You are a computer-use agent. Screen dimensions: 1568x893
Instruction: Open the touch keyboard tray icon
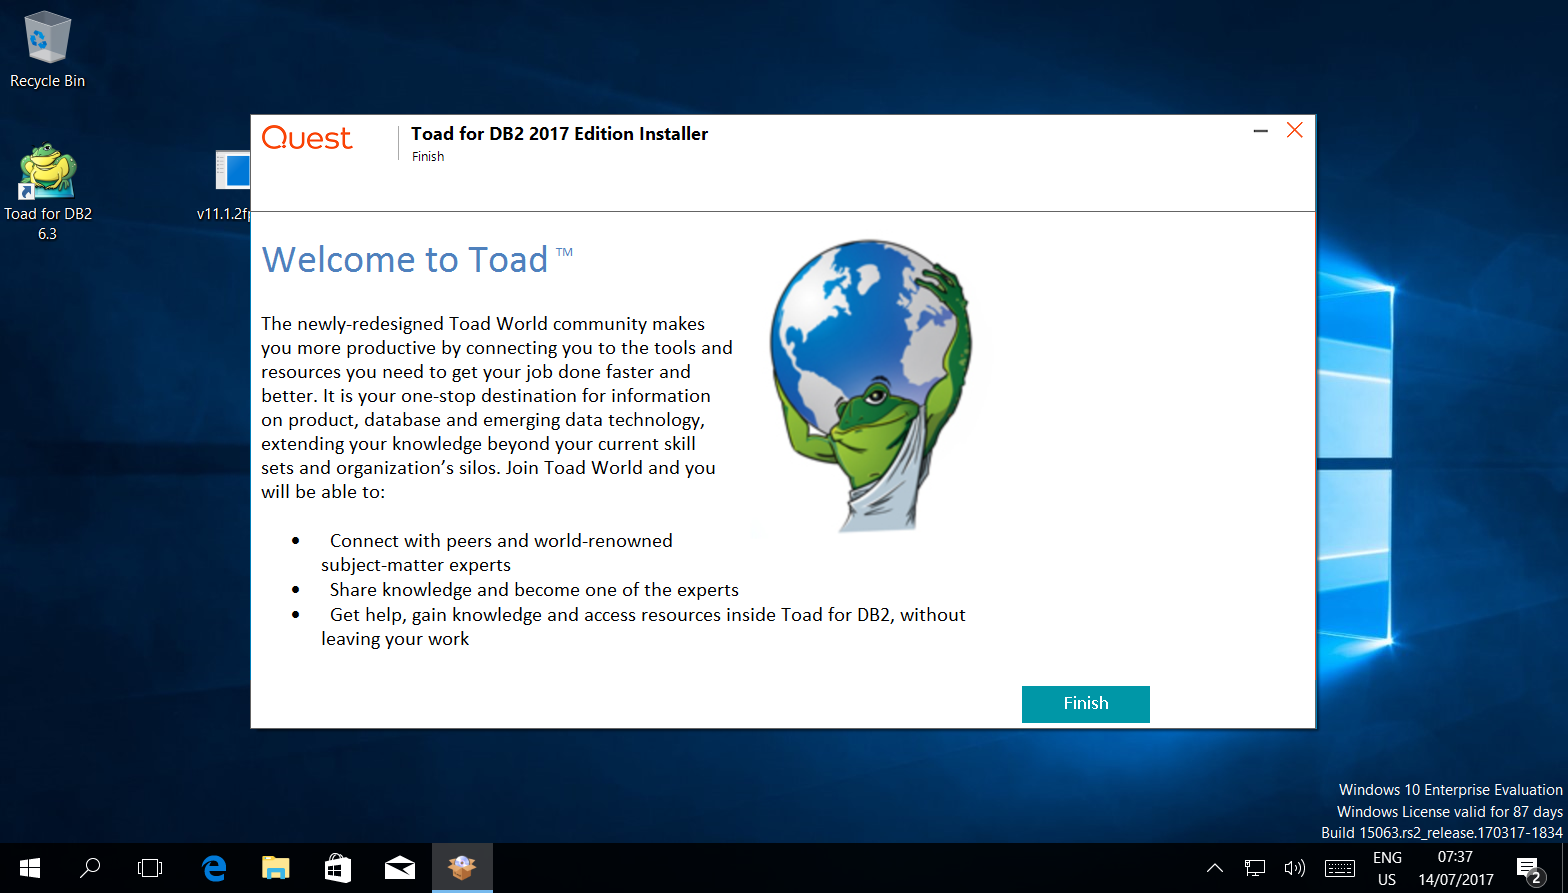pos(1340,868)
